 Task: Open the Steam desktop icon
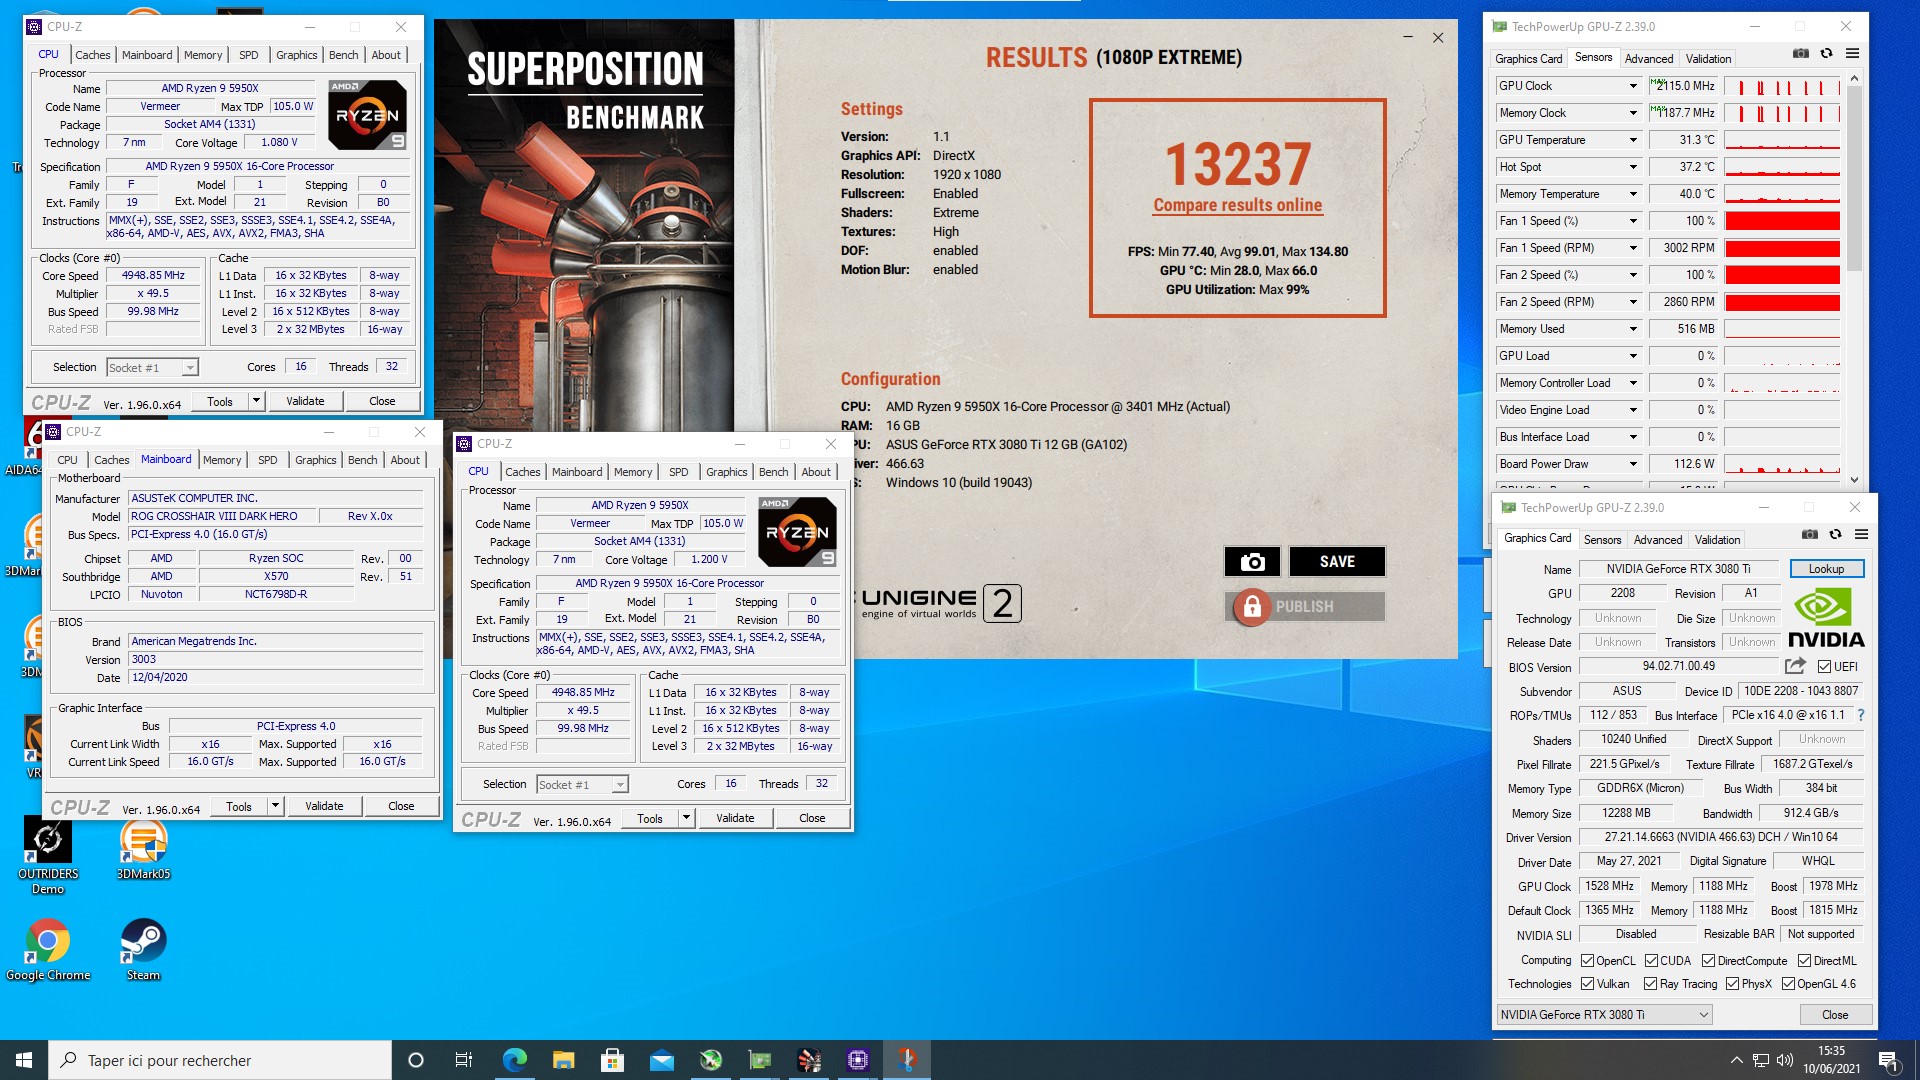tap(143, 950)
